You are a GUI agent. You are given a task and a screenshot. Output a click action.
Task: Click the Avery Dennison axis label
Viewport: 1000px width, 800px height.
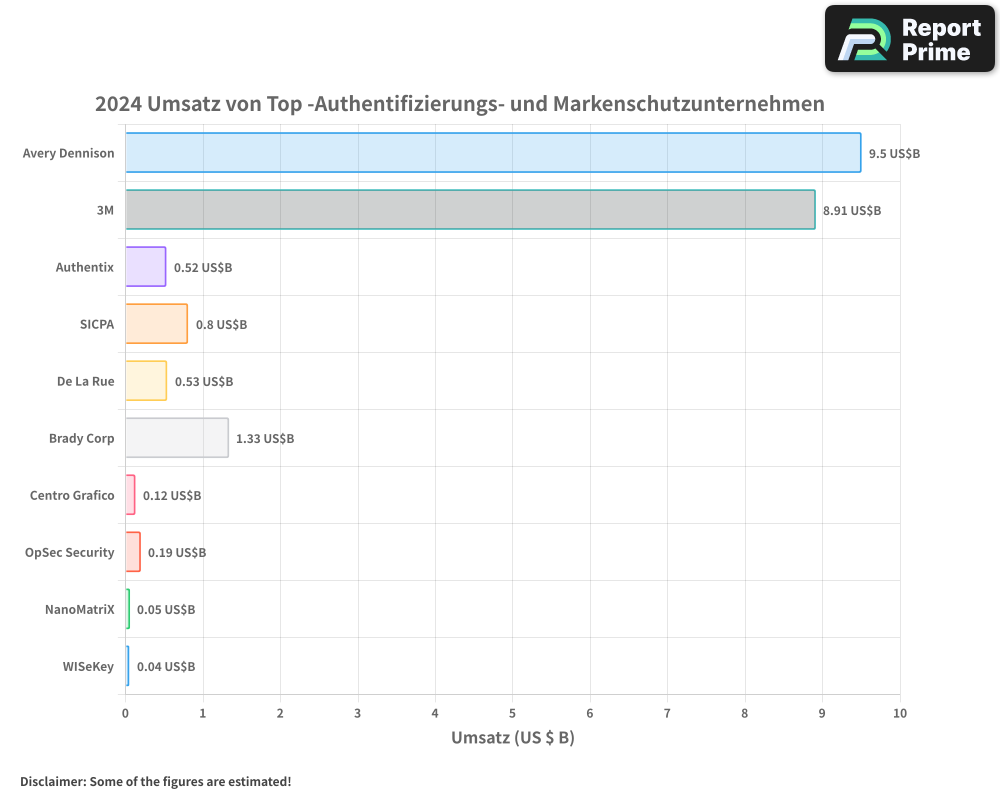(x=68, y=153)
